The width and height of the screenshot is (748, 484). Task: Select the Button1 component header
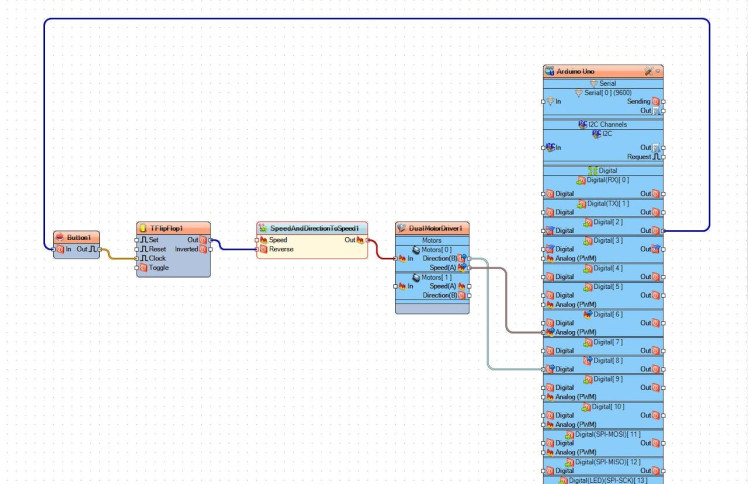76,237
